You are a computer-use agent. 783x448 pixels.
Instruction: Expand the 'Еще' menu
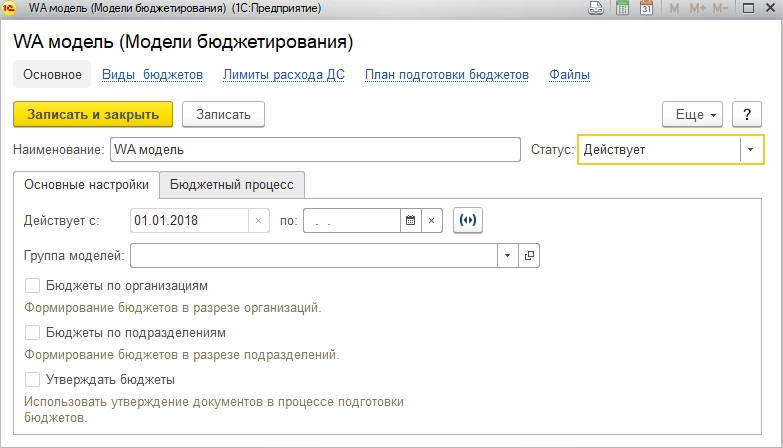tap(696, 114)
